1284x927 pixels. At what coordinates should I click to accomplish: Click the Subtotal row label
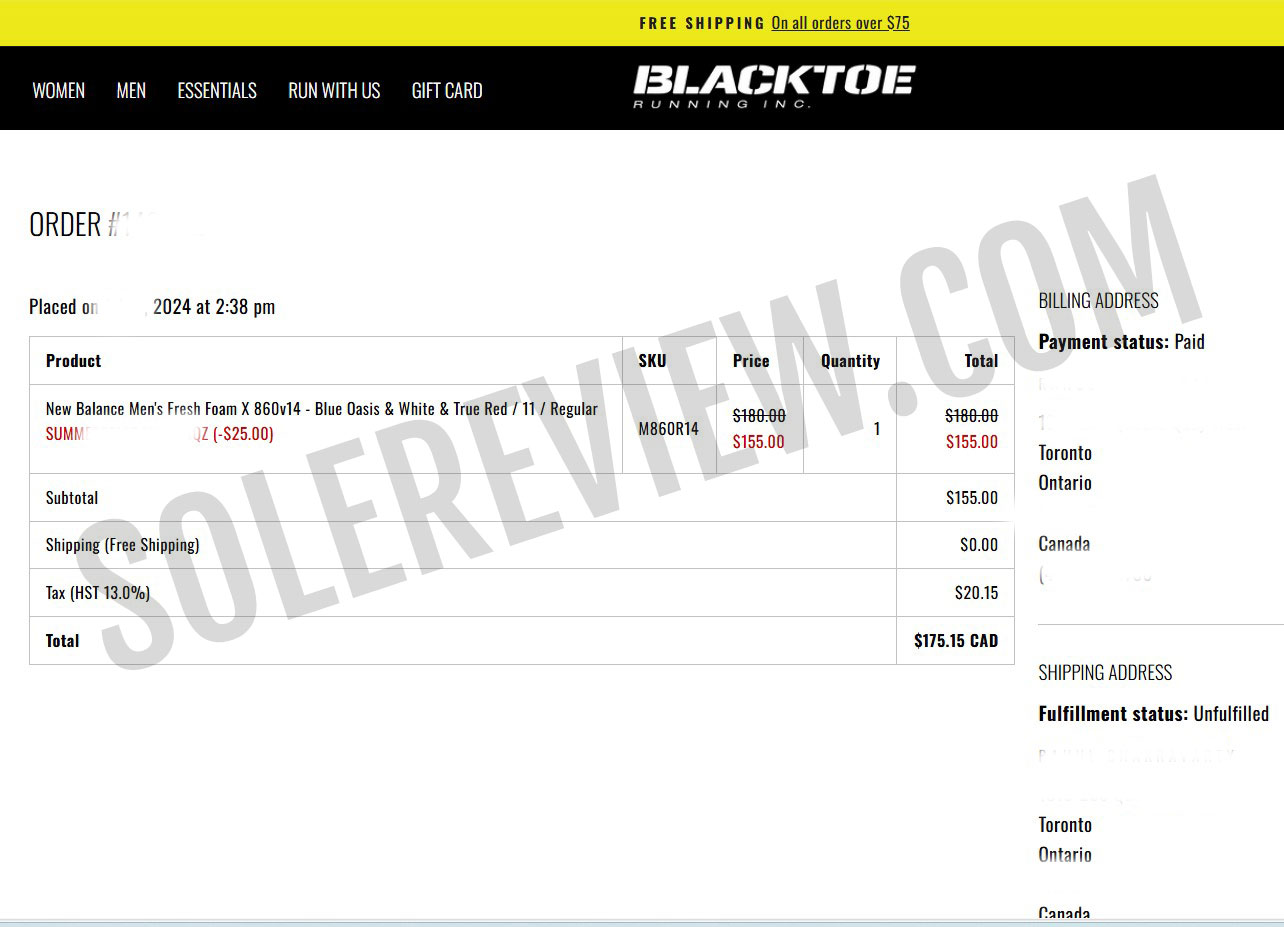point(72,497)
